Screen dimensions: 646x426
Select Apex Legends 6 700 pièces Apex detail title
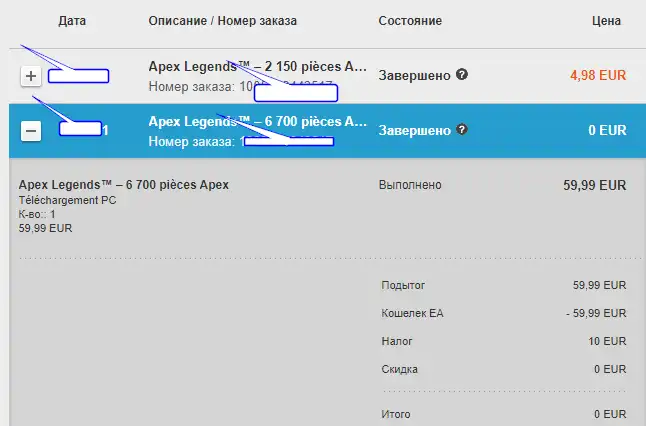pos(124,185)
